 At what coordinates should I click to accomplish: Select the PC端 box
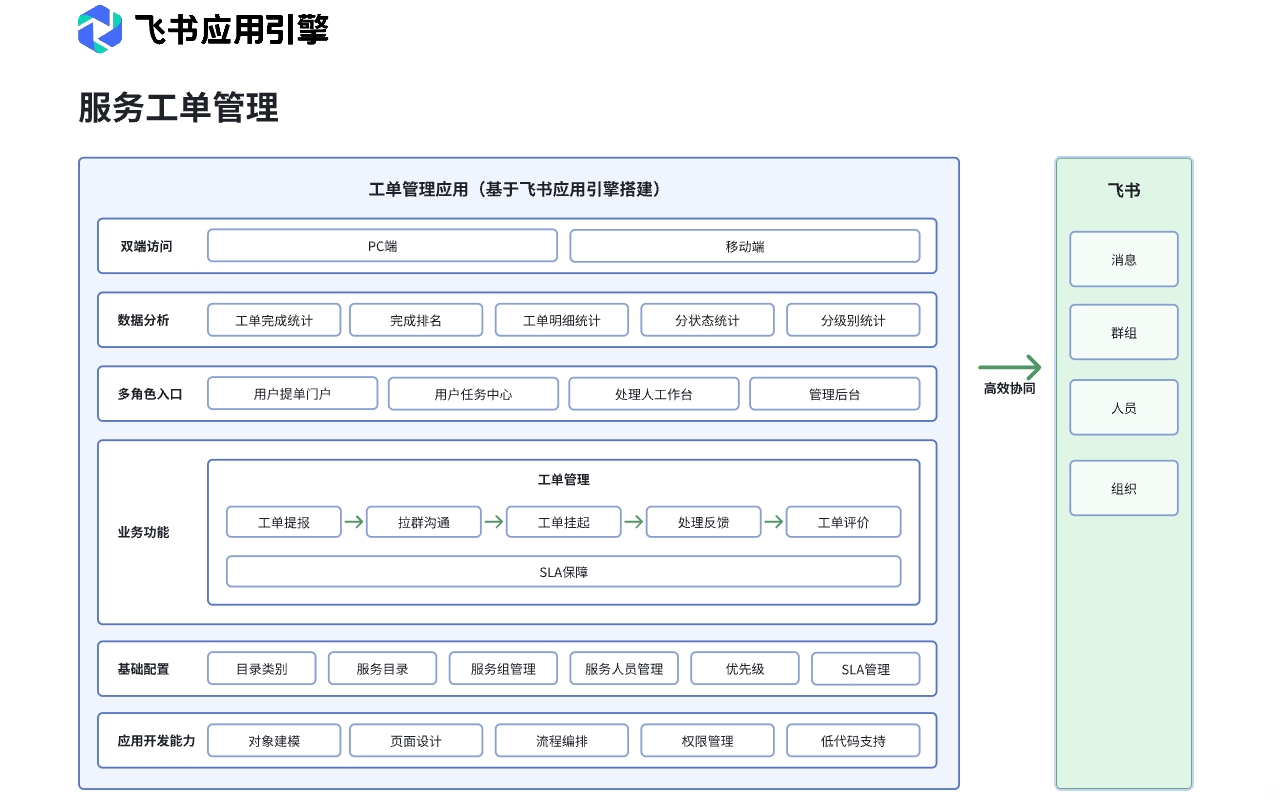click(382, 246)
